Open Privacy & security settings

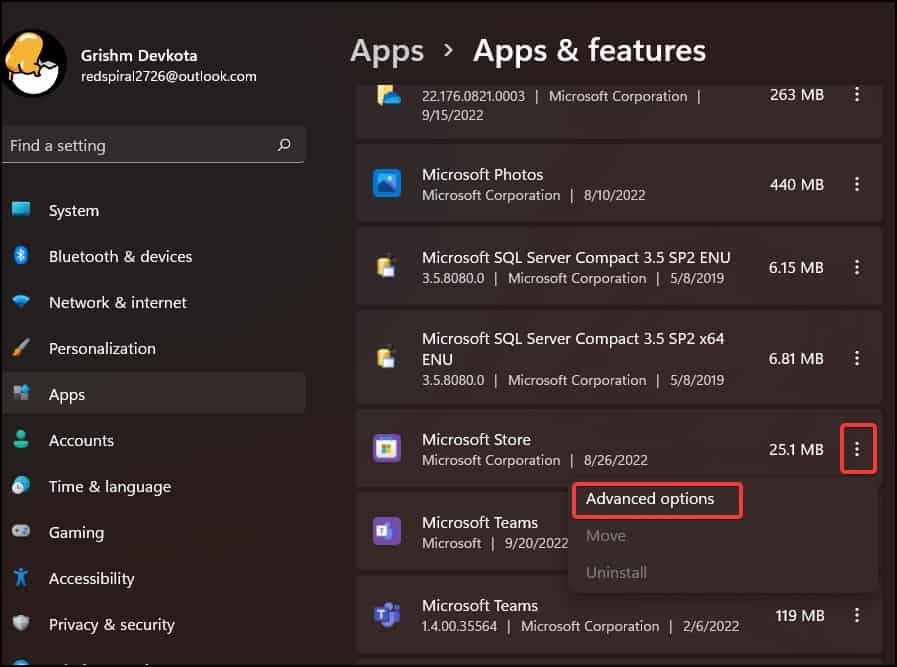click(154, 625)
